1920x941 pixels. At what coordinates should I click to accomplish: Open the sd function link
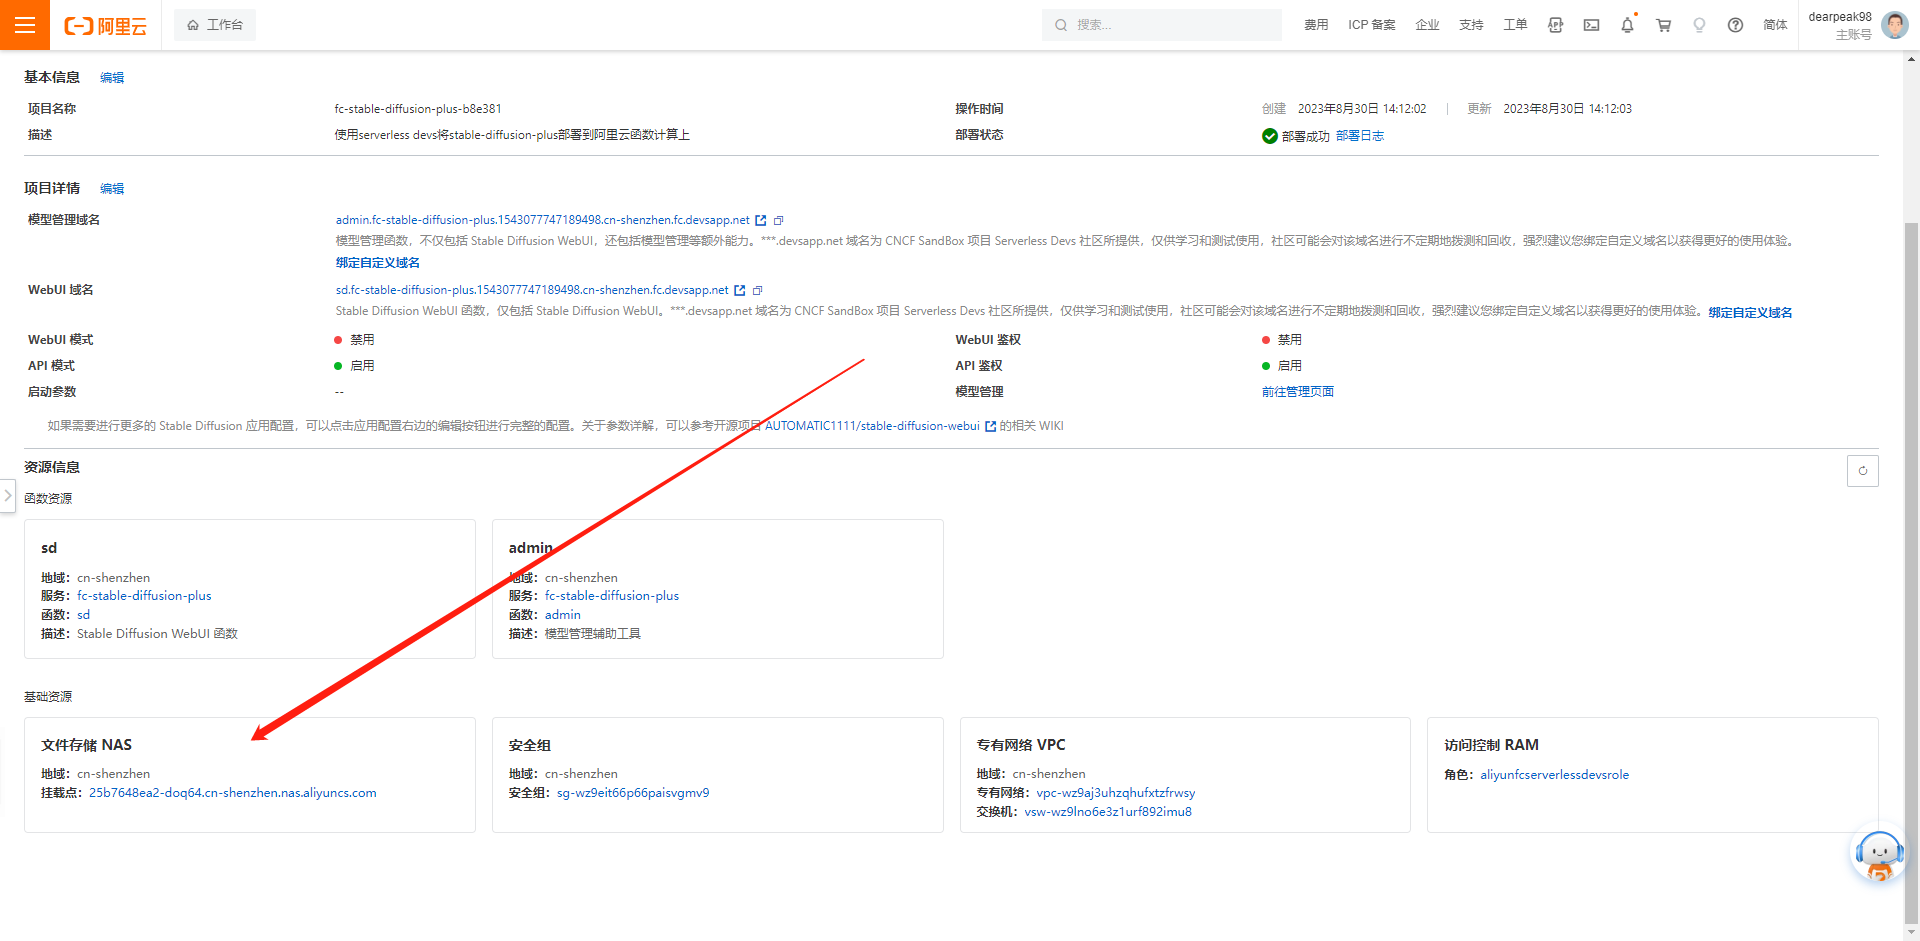pyautogui.click(x=83, y=615)
